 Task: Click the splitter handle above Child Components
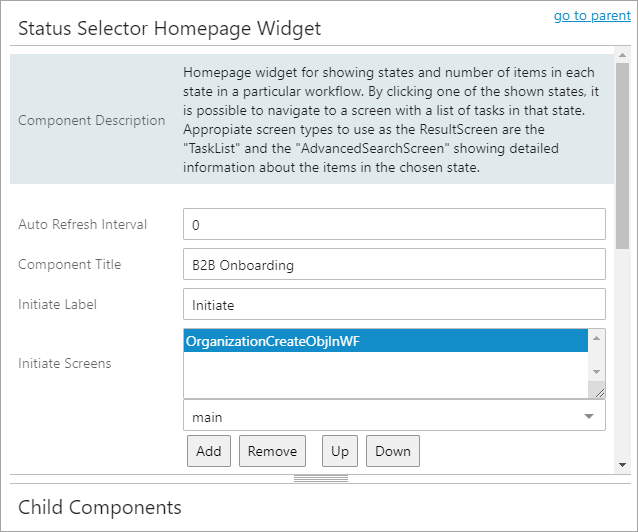point(319,479)
